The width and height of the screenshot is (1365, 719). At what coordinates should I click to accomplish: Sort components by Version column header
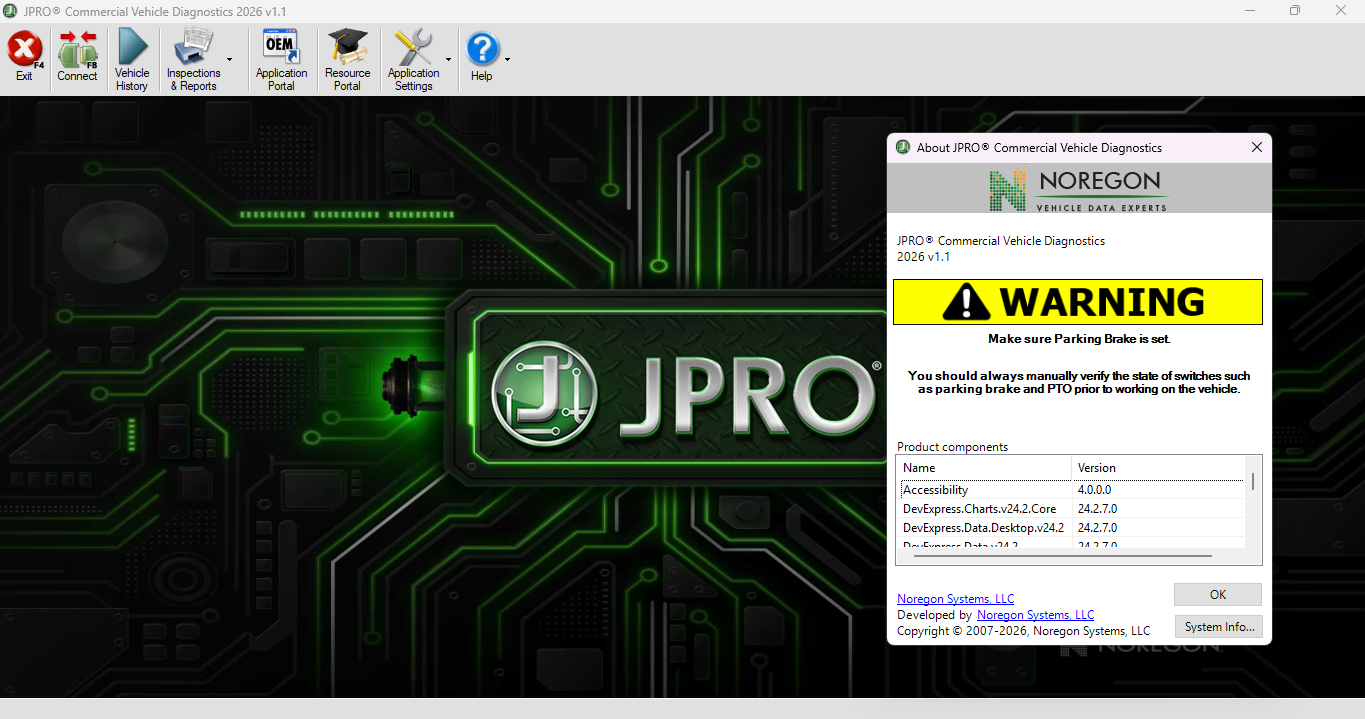1158,467
